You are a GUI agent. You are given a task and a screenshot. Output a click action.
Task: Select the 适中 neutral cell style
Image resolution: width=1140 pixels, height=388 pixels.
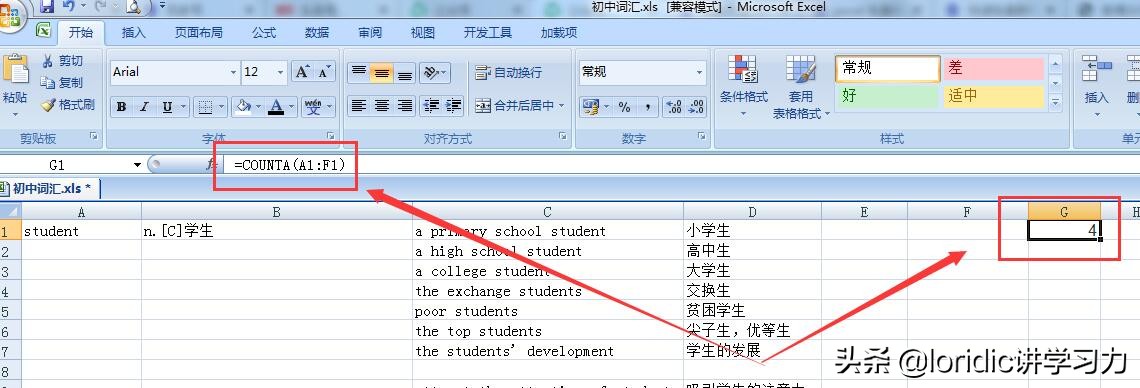[994, 96]
